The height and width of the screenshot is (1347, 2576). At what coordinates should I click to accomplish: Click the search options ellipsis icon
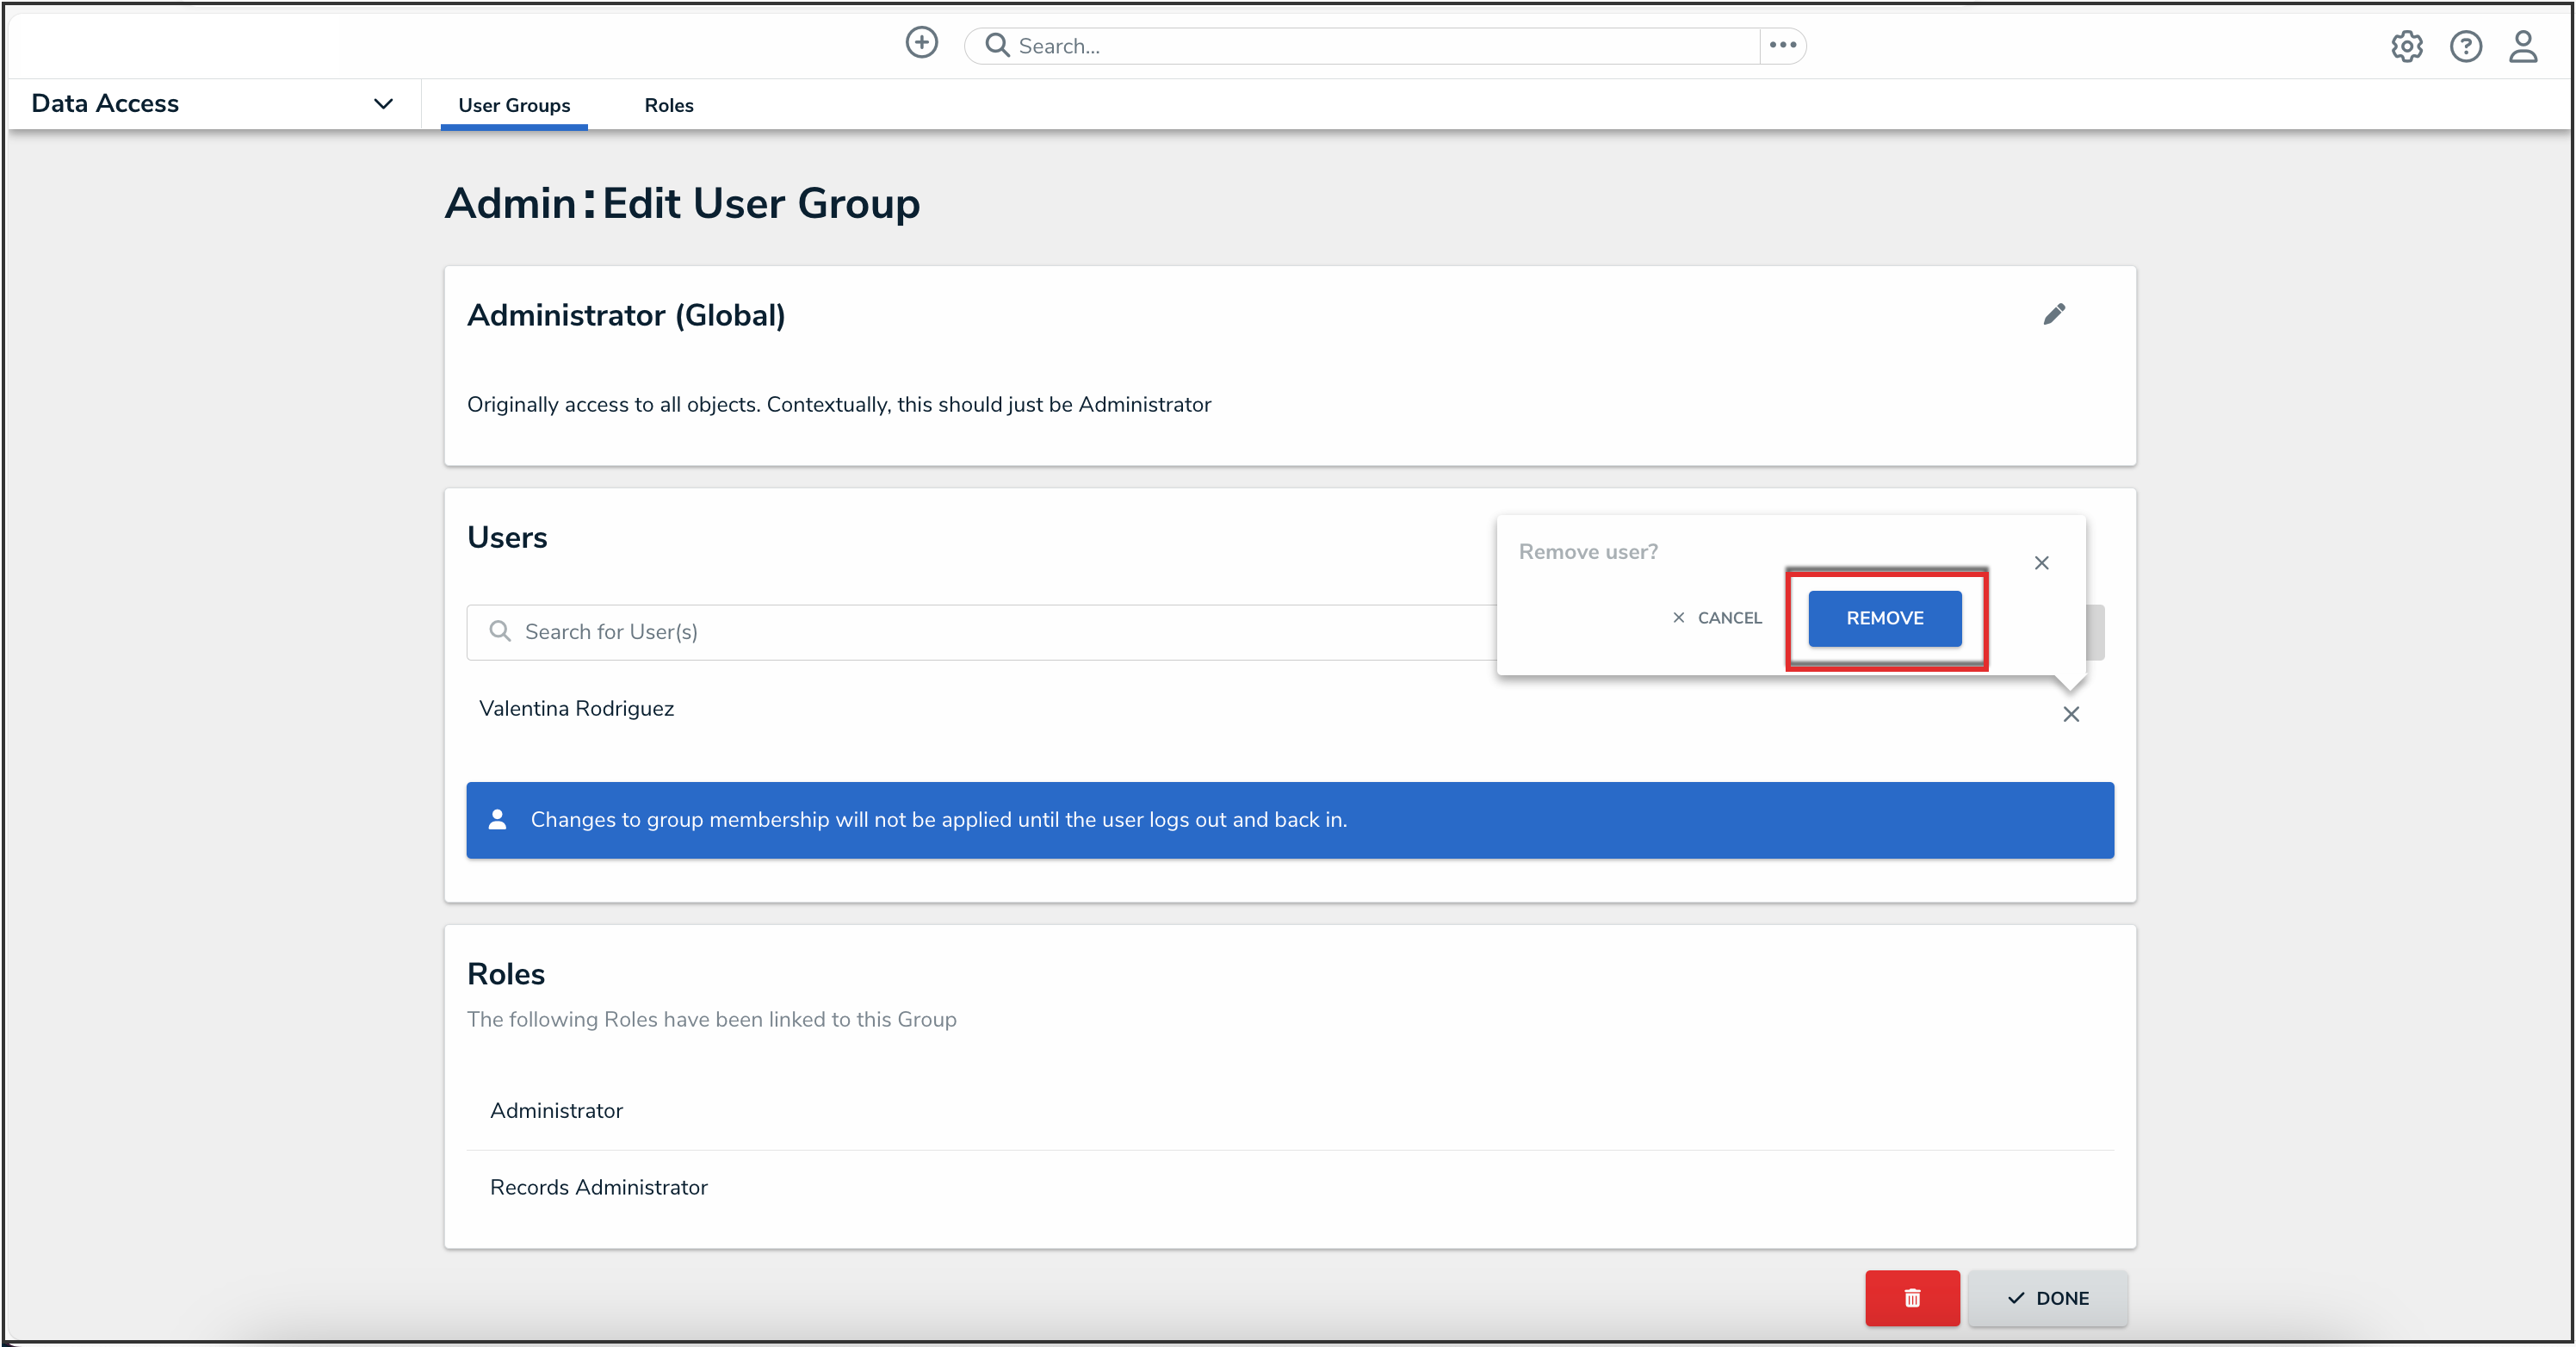[1782, 45]
